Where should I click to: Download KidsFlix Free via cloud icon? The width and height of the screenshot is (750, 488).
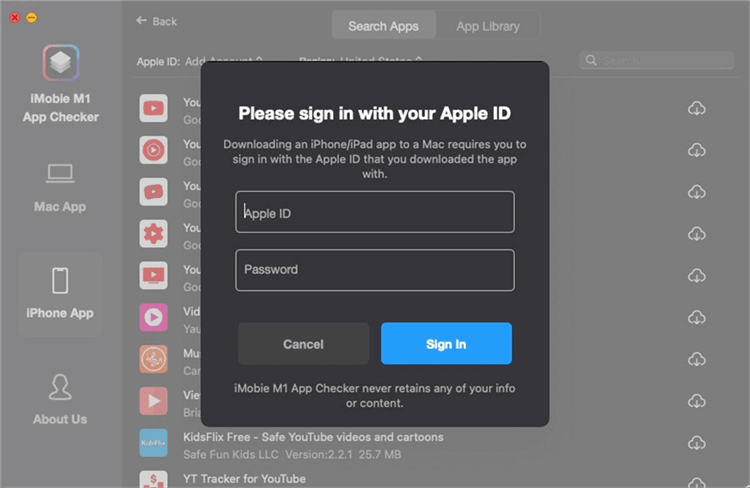click(697, 443)
